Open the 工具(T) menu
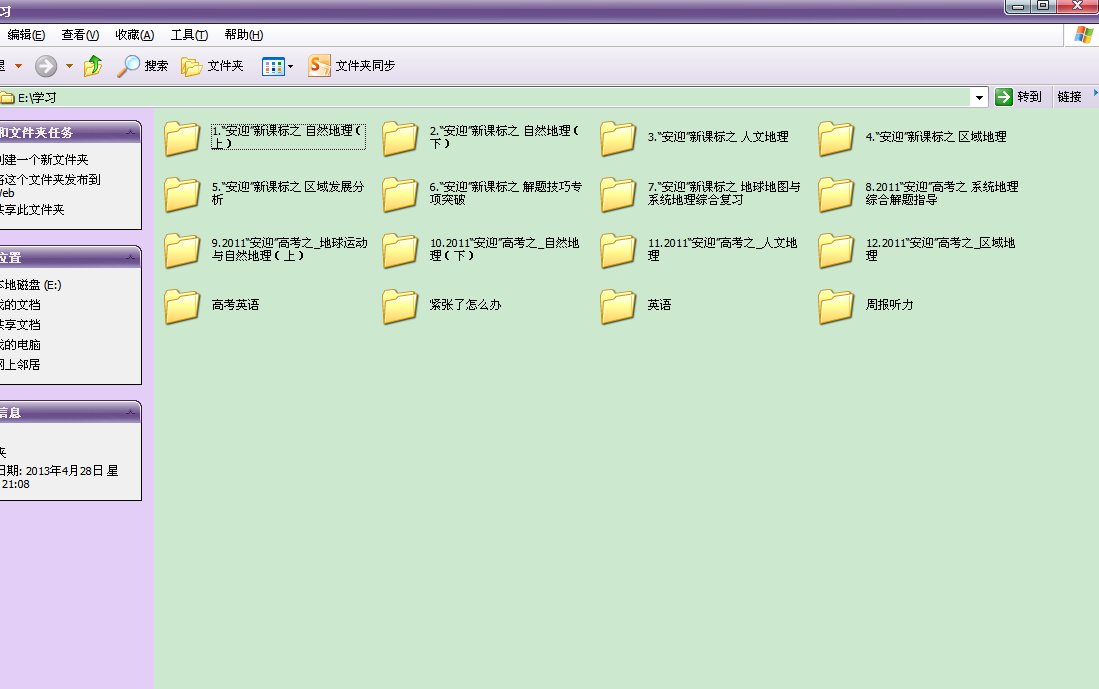This screenshot has width=1099, height=689. pyautogui.click(x=189, y=35)
